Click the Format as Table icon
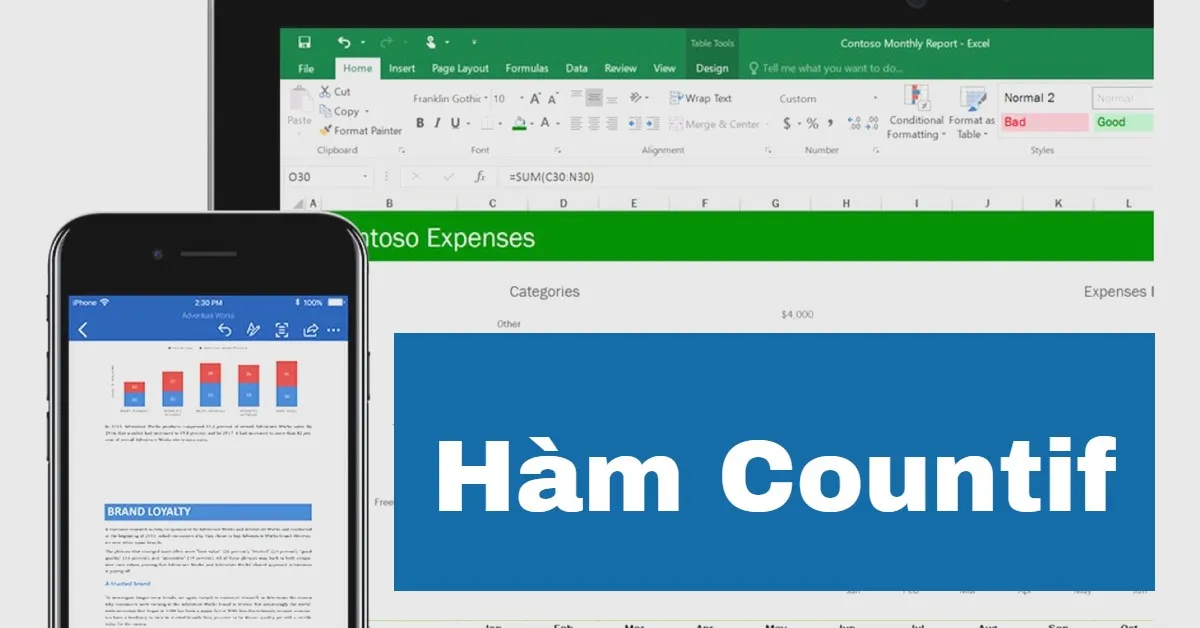The width and height of the screenshot is (1200, 628). tap(971, 115)
